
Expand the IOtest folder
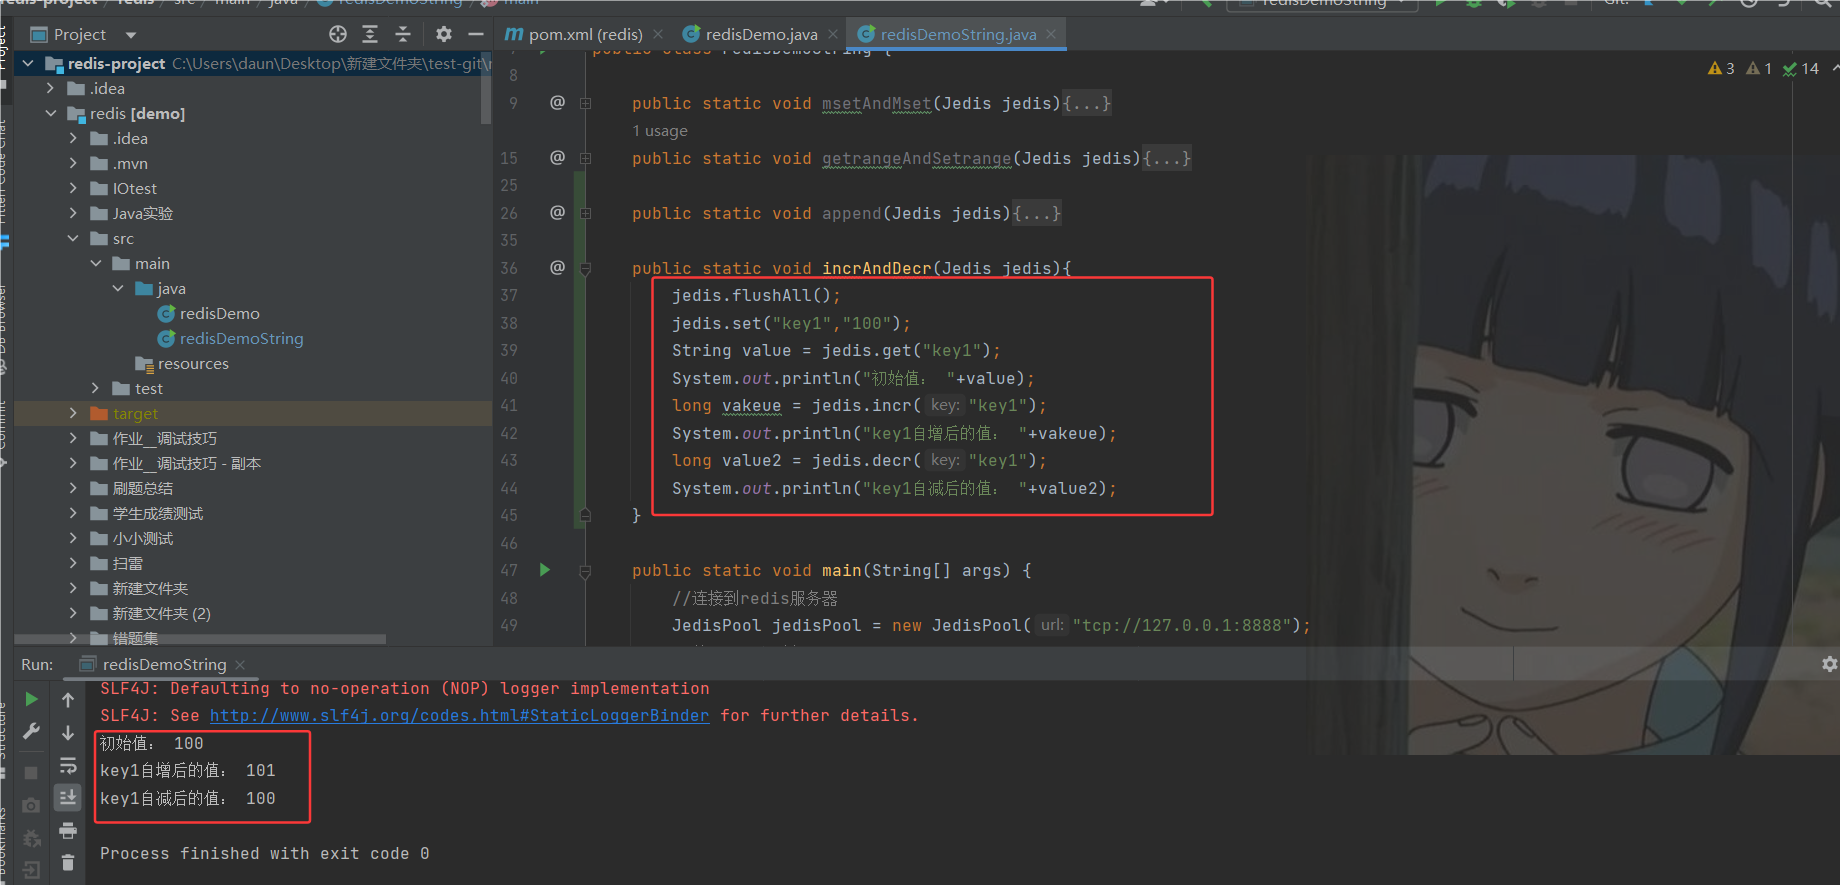coord(73,188)
